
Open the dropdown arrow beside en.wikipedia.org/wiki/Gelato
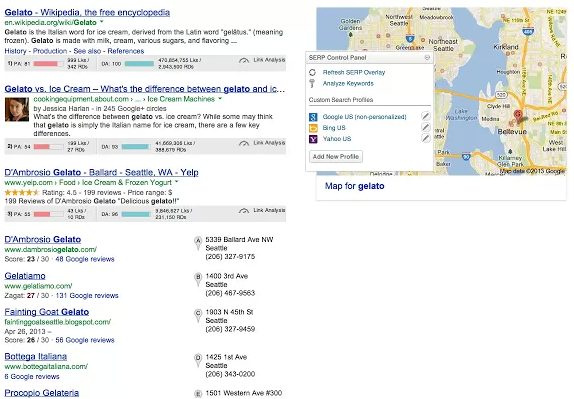point(102,22)
